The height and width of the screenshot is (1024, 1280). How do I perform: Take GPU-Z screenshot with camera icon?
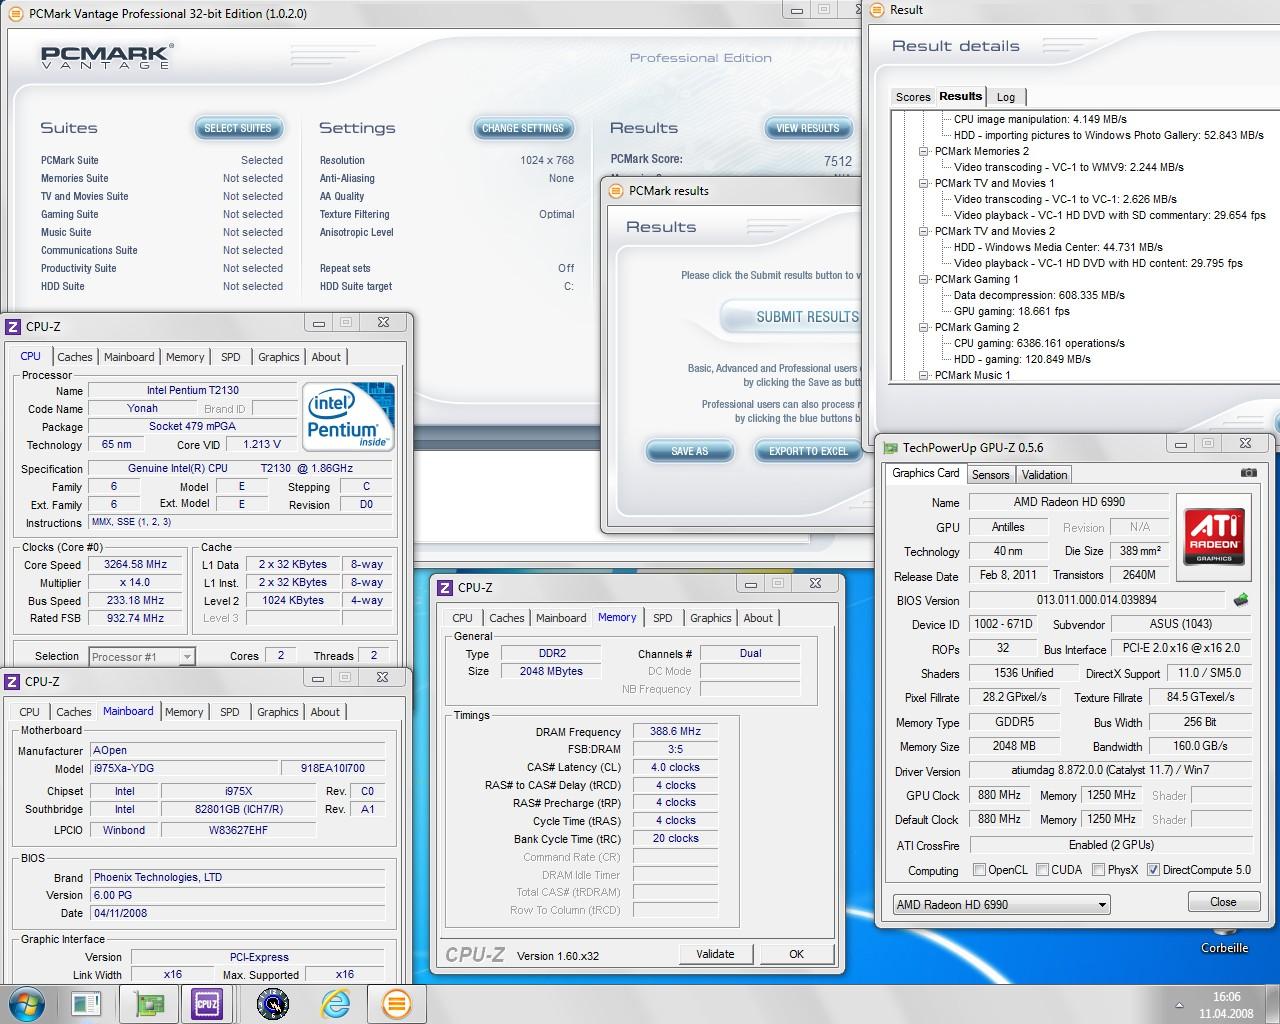tap(1248, 473)
